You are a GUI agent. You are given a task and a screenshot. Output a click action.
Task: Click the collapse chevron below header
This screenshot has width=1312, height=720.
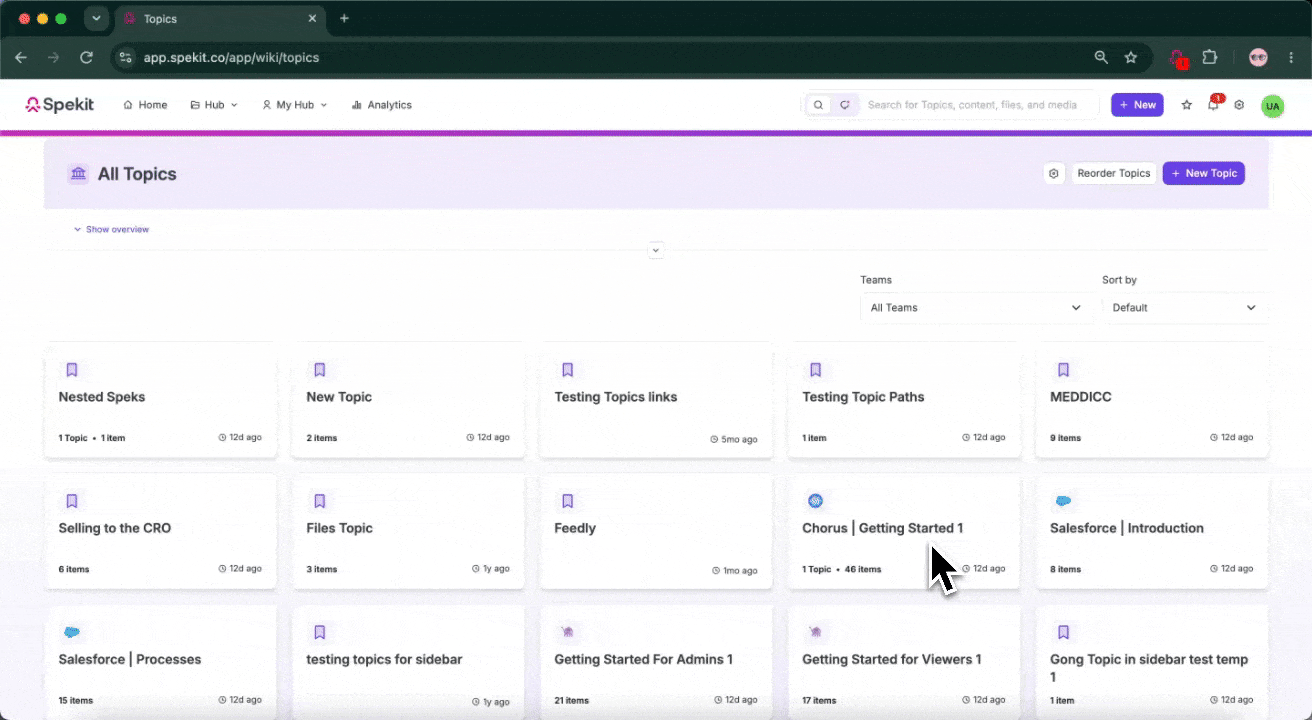tap(656, 250)
